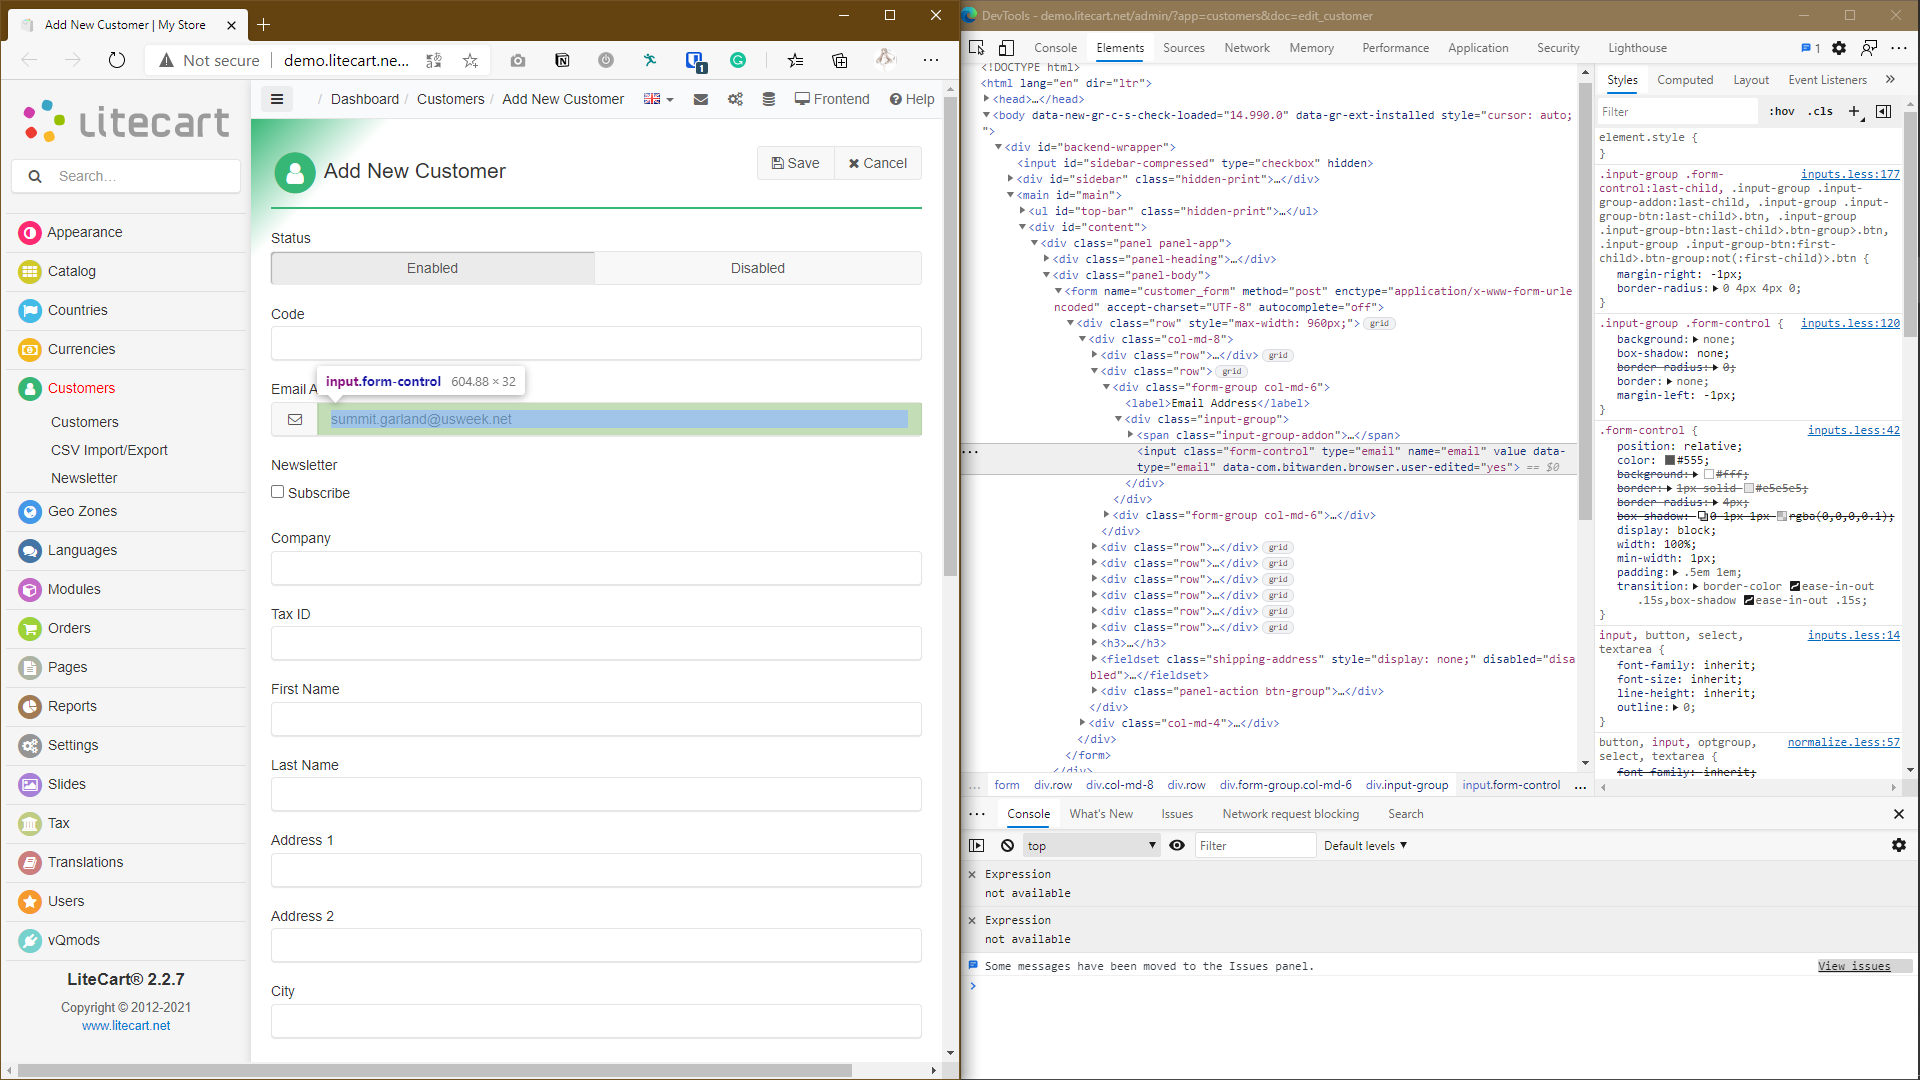
Task: Open Languages via its sidebar icon
Action: click(x=30, y=550)
